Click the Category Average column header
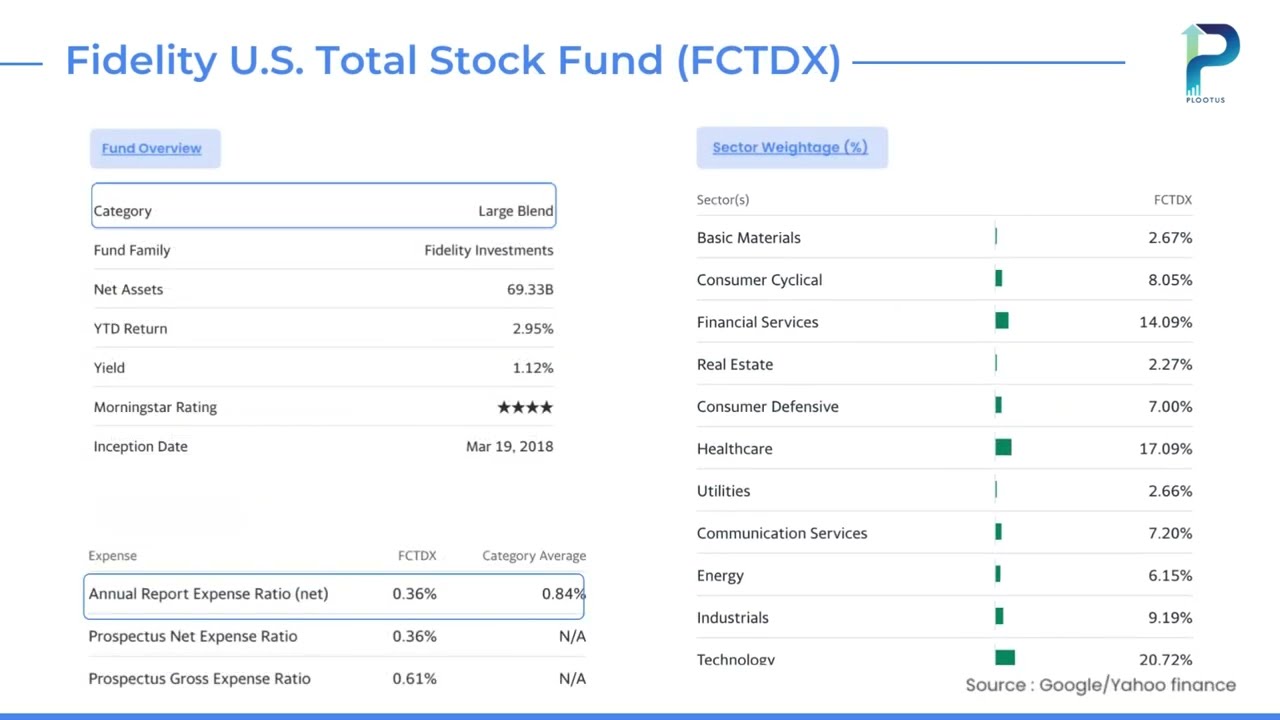The height and width of the screenshot is (720, 1280). coord(534,556)
